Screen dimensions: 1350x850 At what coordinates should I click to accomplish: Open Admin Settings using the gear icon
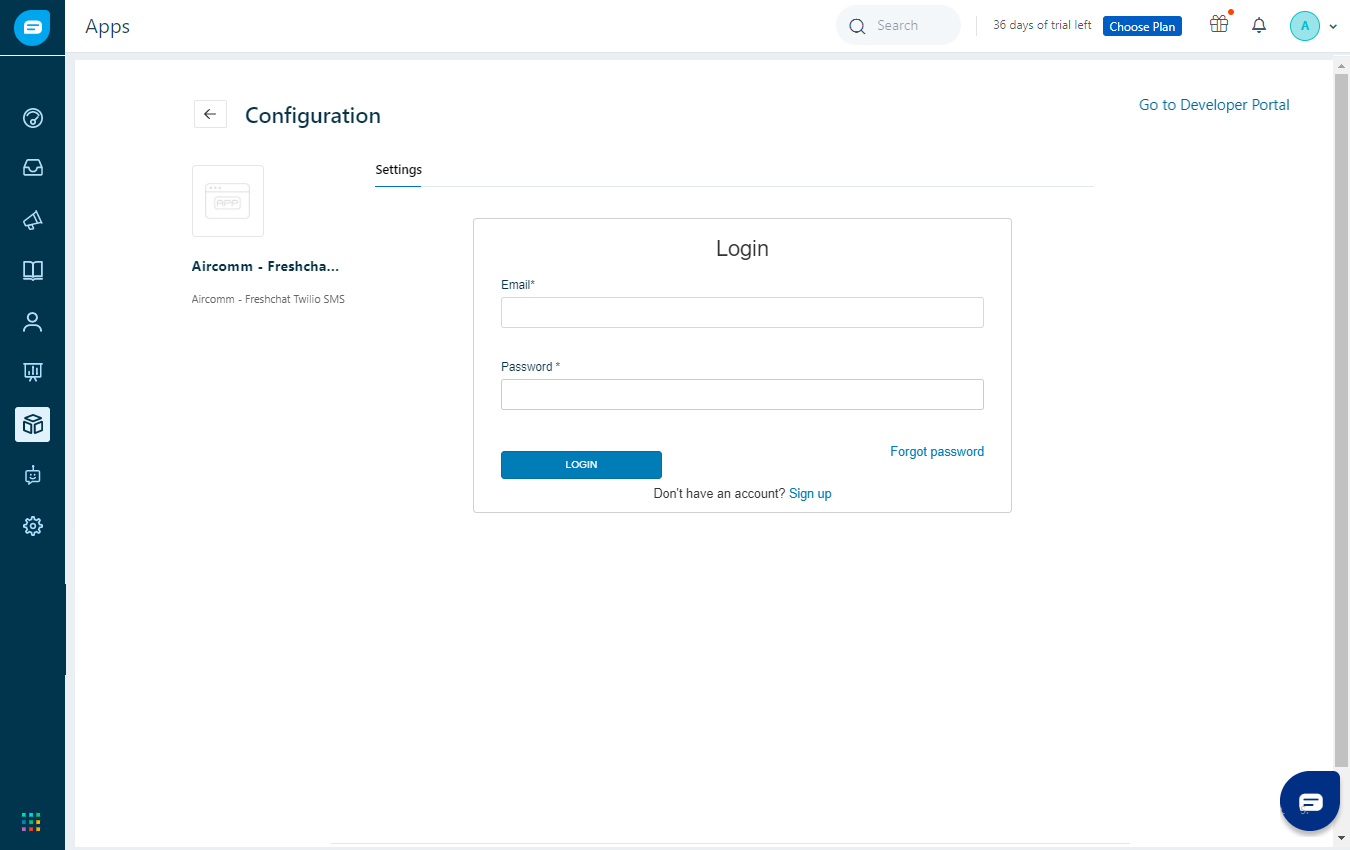click(x=32, y=525)
